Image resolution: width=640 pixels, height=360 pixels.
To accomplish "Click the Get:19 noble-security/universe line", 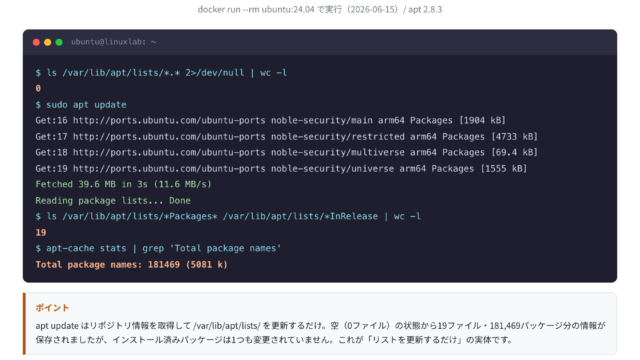I will pyautogui.click(x=281, y=168).
